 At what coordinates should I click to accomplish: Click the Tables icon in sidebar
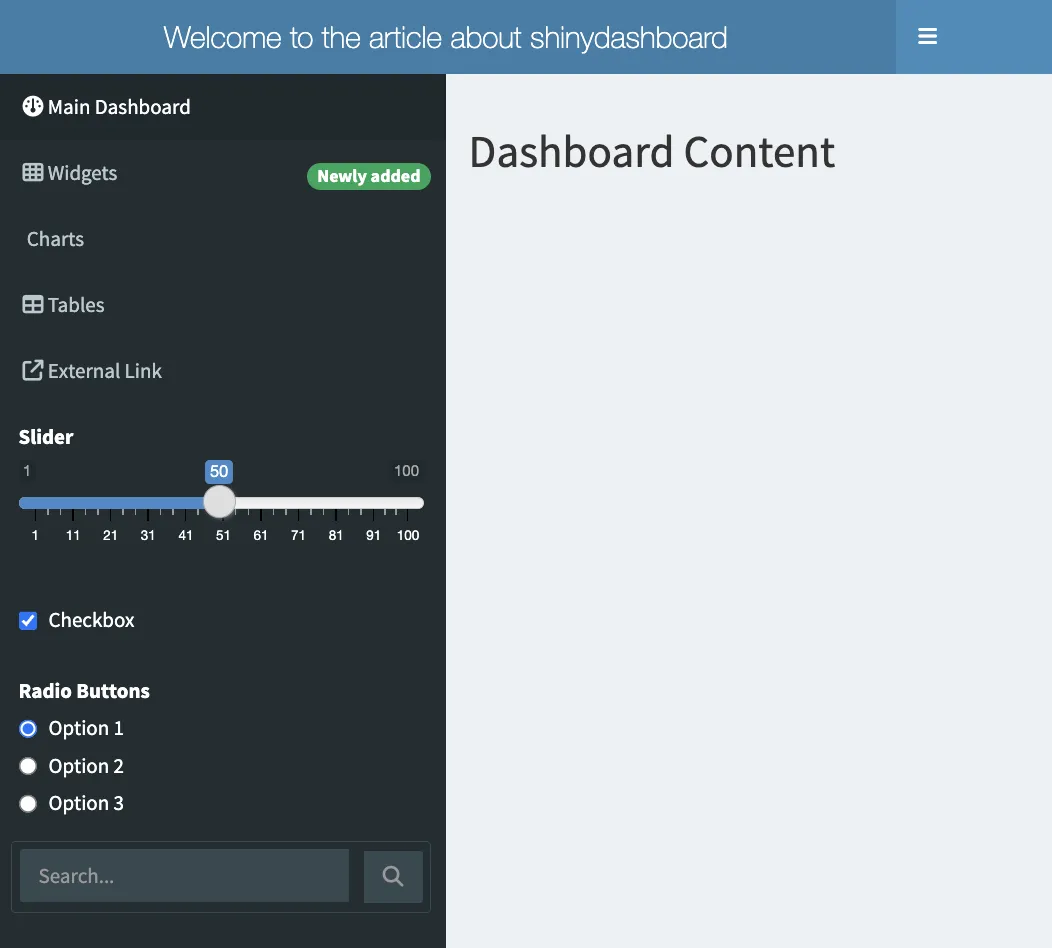coord(32,305)
